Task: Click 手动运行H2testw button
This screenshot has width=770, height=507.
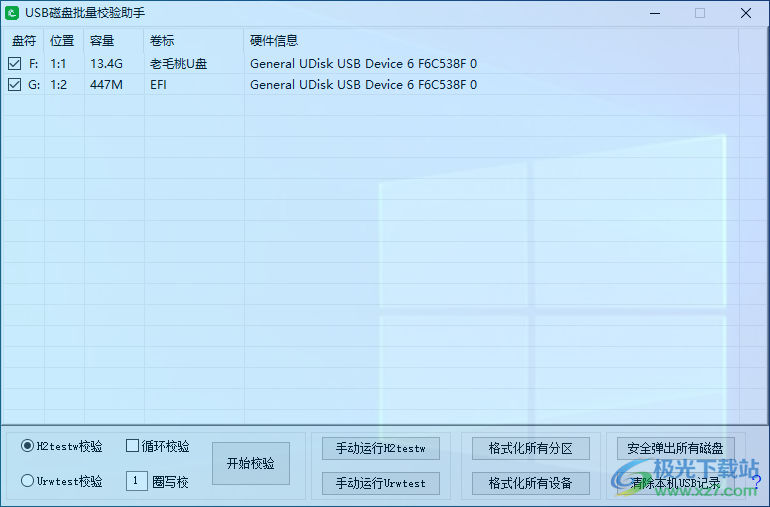Action: pyautogui.click(x=381, y=449)
